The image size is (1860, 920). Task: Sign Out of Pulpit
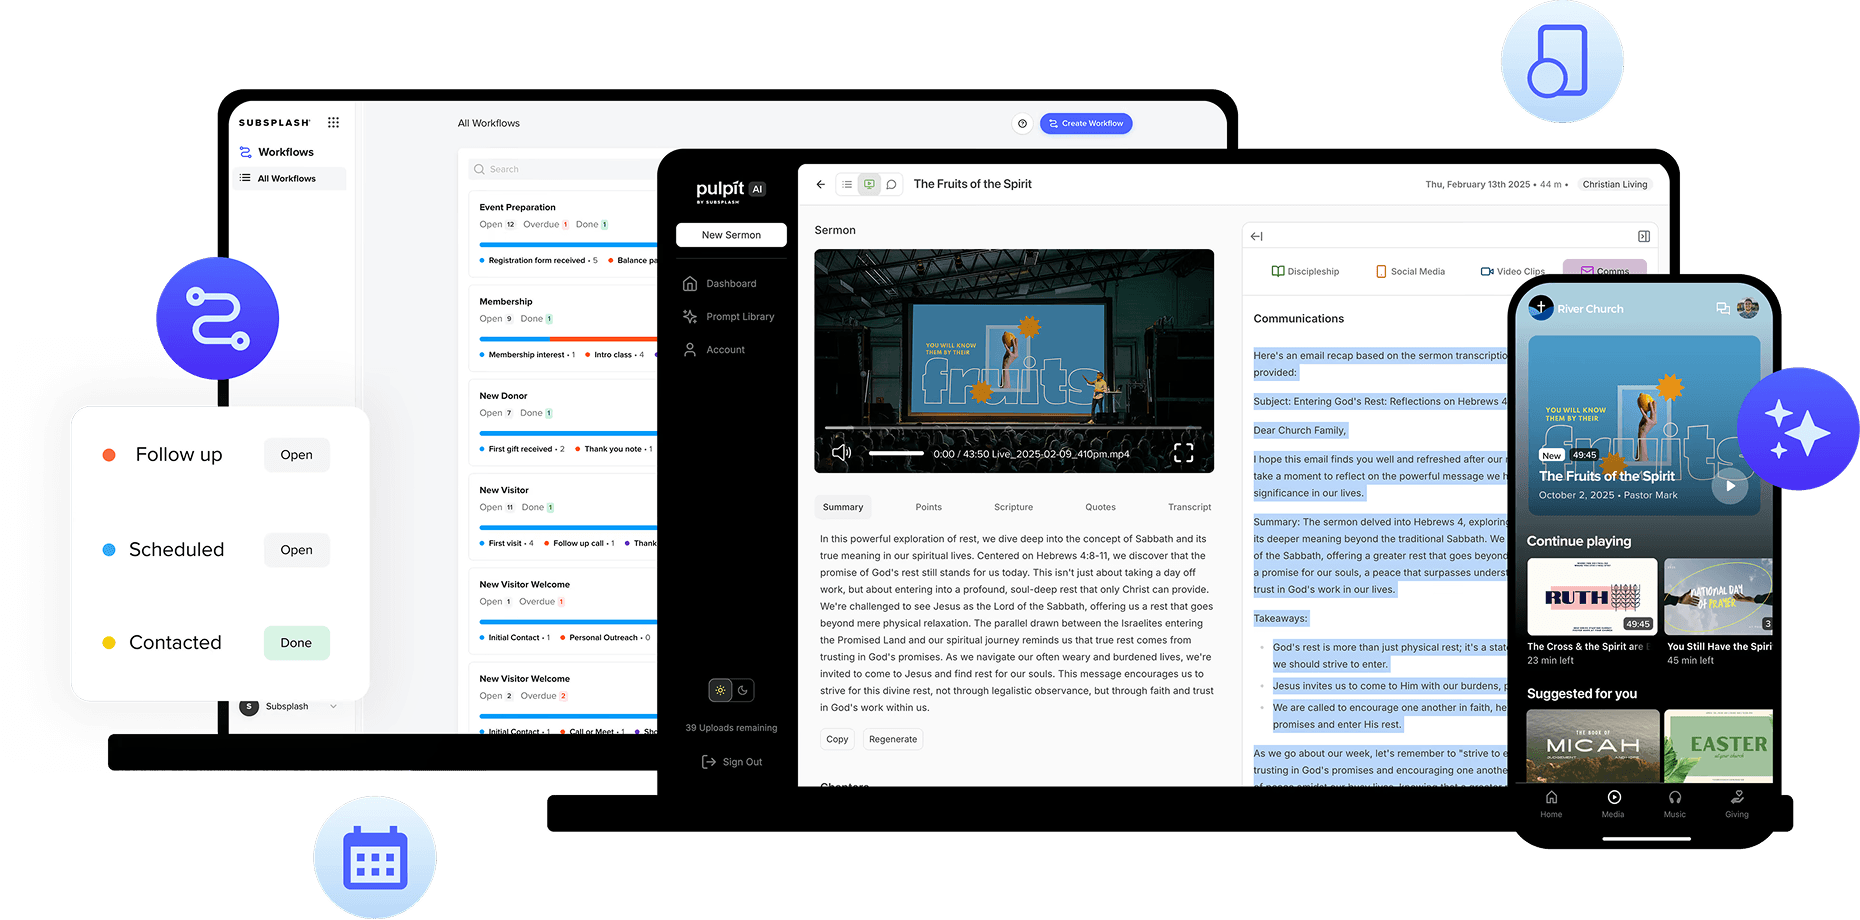(x=732, y=762)
